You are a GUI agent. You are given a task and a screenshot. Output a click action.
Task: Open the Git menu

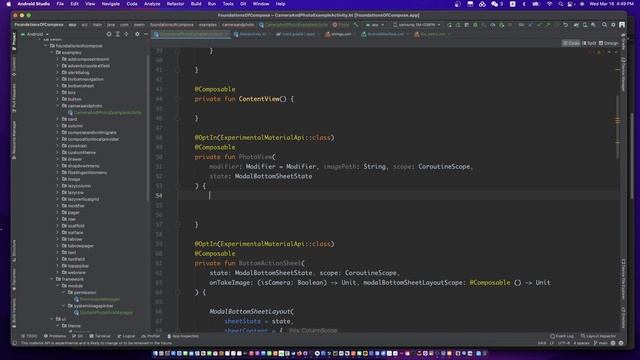point(243,4)
